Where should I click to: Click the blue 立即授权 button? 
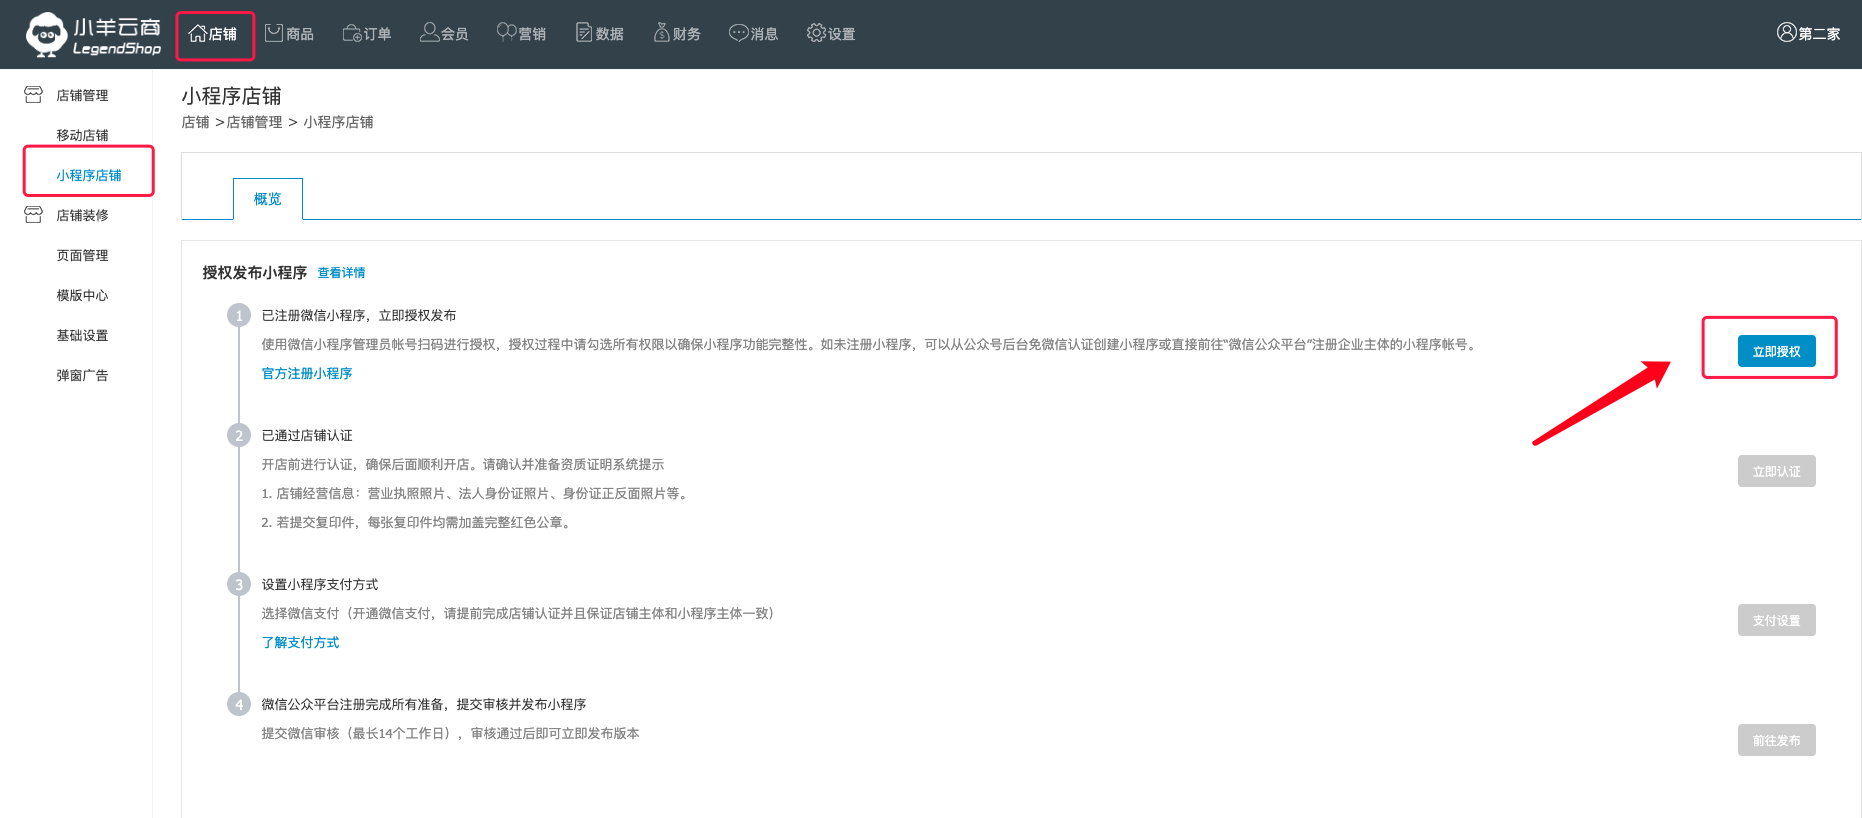[x=1776, y=351]
